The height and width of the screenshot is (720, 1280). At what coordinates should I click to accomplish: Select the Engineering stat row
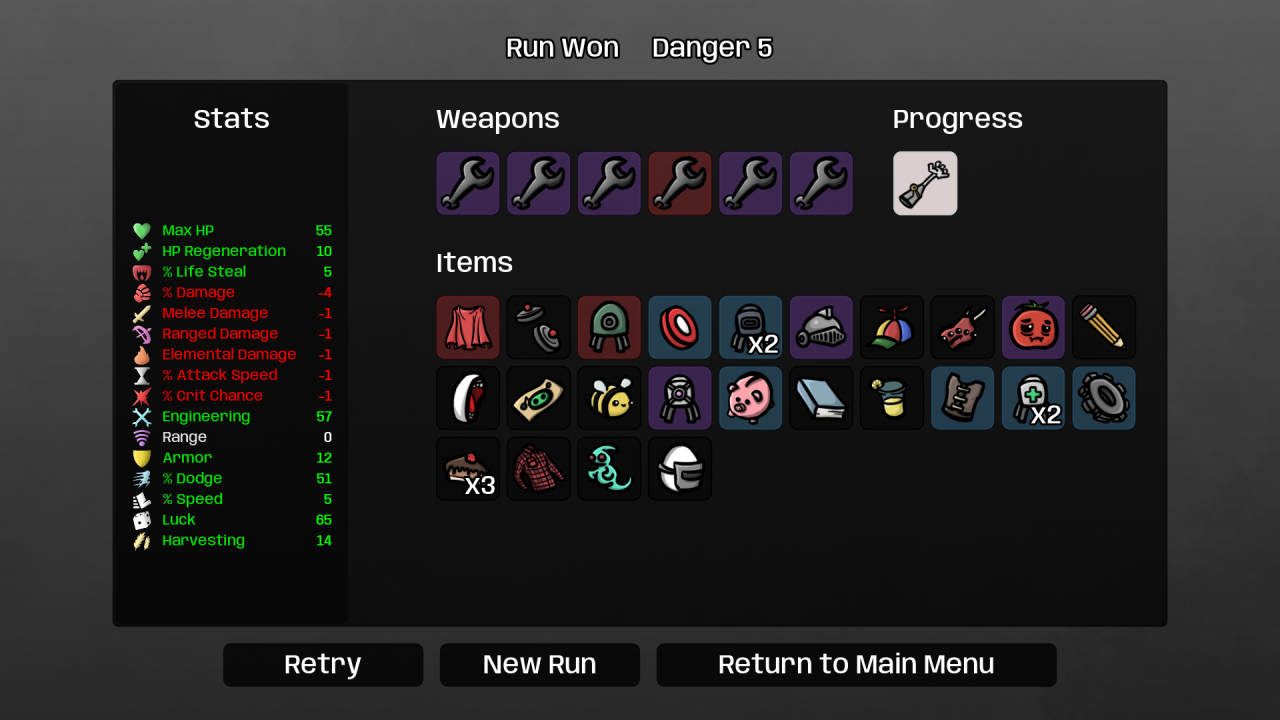click(x=232, y=417)
